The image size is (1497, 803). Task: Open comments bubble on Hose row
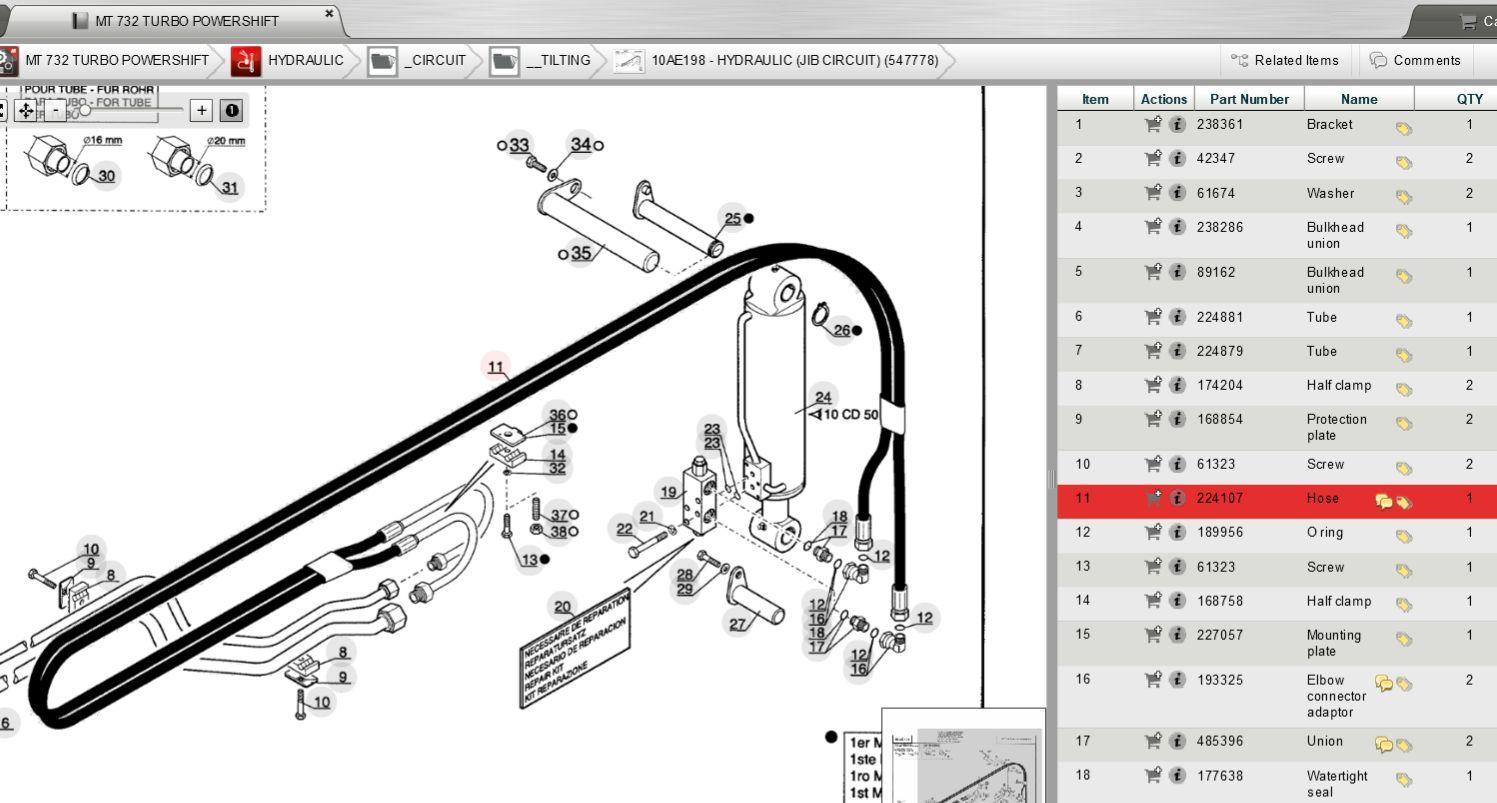click(x=1384, y=501)
